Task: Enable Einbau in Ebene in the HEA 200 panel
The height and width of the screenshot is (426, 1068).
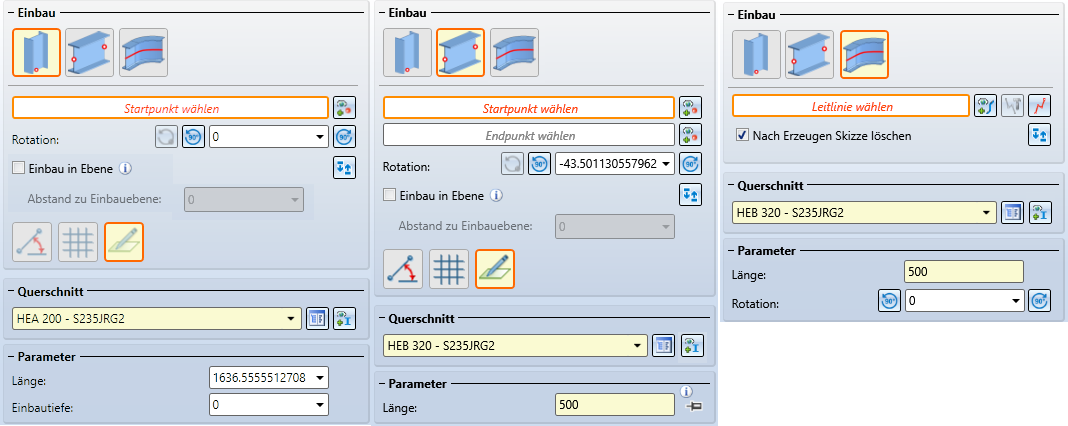Action: tap(20, 168)
